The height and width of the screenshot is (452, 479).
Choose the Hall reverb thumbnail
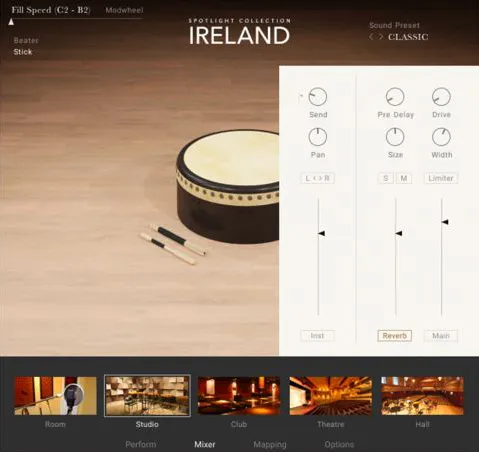422,396
